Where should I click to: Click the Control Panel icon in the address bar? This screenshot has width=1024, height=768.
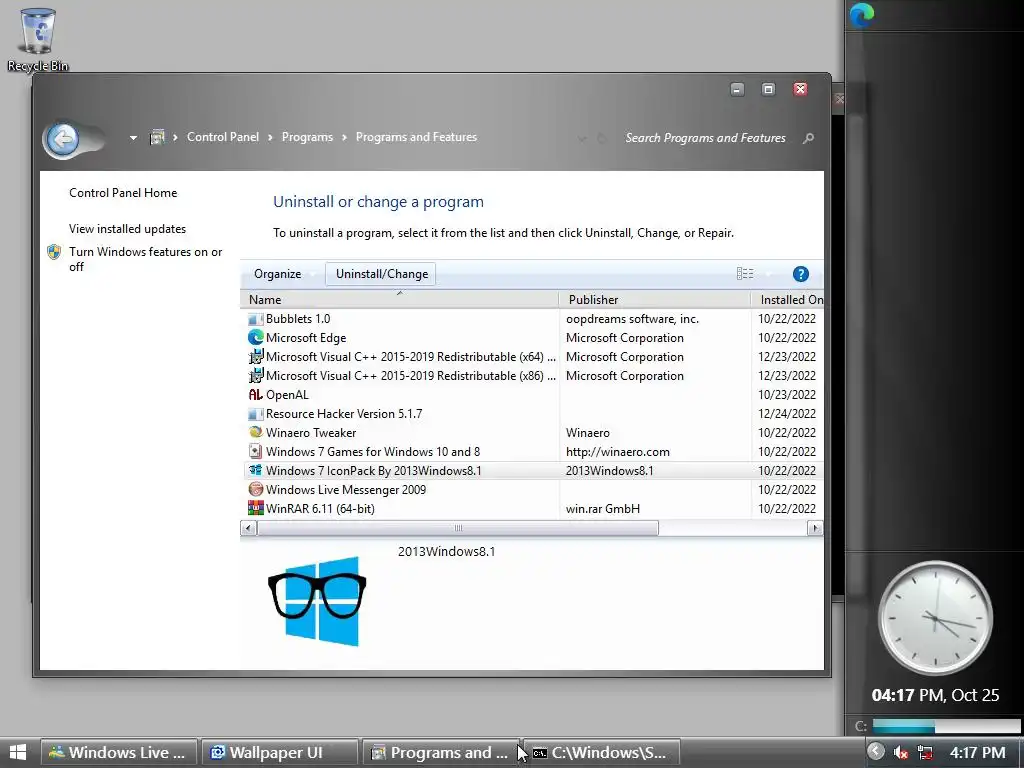click(157, 137)
